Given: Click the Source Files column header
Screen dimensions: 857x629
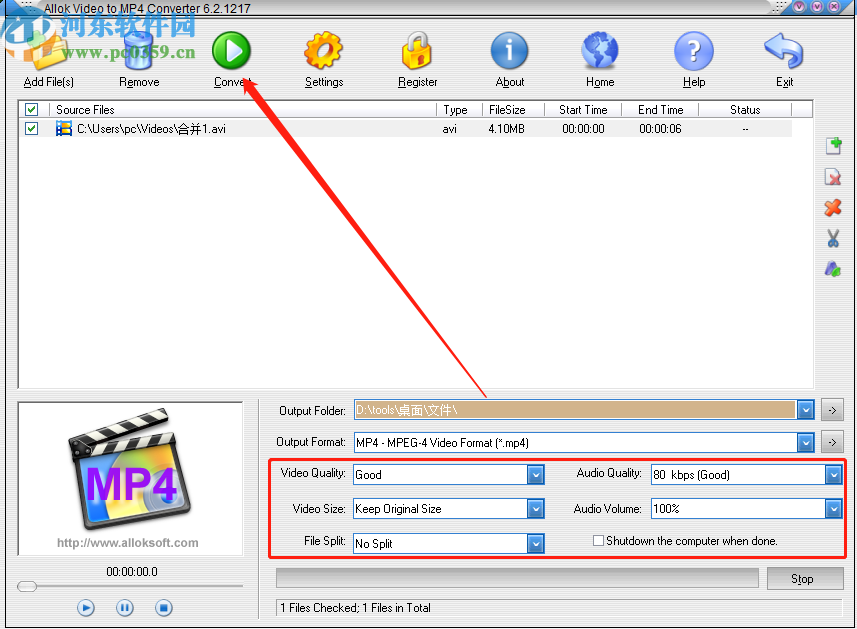Looking at the screenshot, I should (243, 109).
